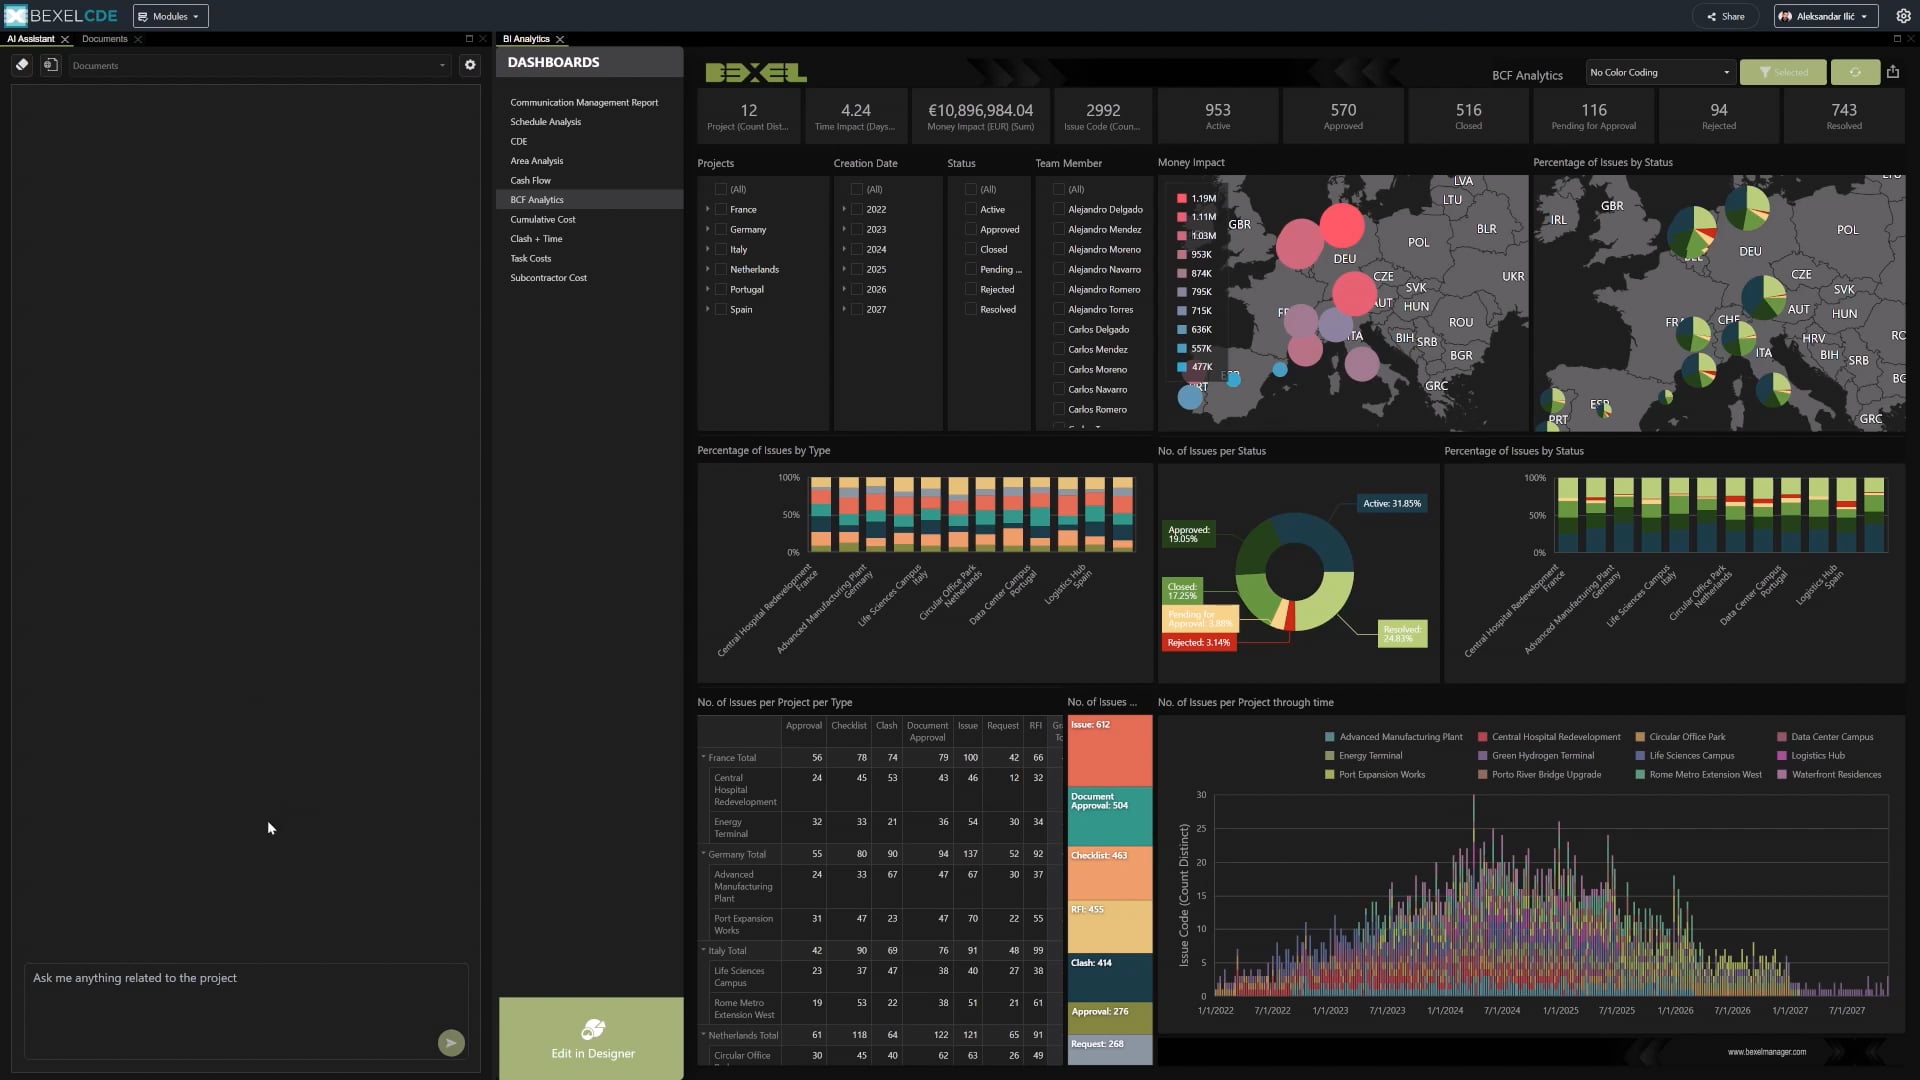Check the Germany project checkbox
Screen dimensions: 1920x1080
[x=721, y=229]
